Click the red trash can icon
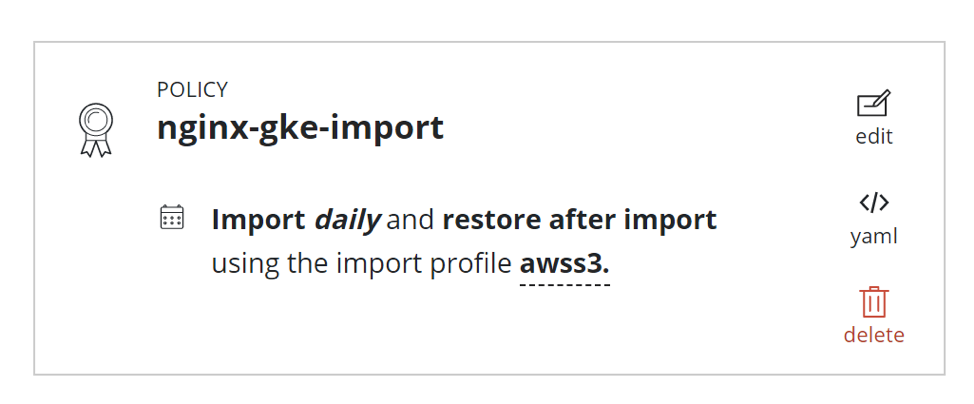974x404 pixels. (874, 303)
